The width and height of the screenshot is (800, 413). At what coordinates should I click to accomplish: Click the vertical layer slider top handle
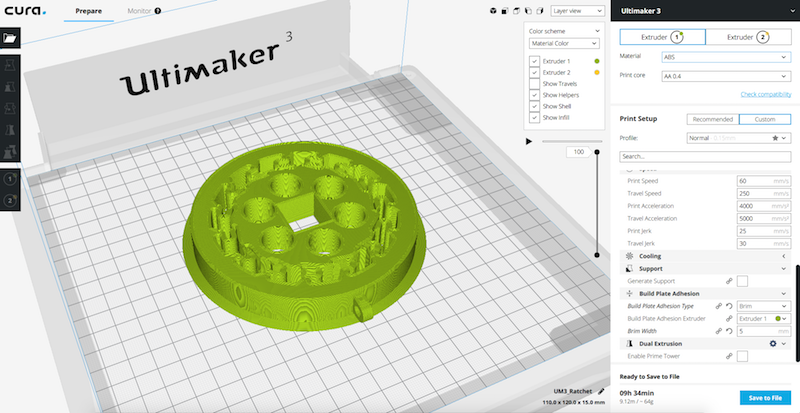click(597, 152)
